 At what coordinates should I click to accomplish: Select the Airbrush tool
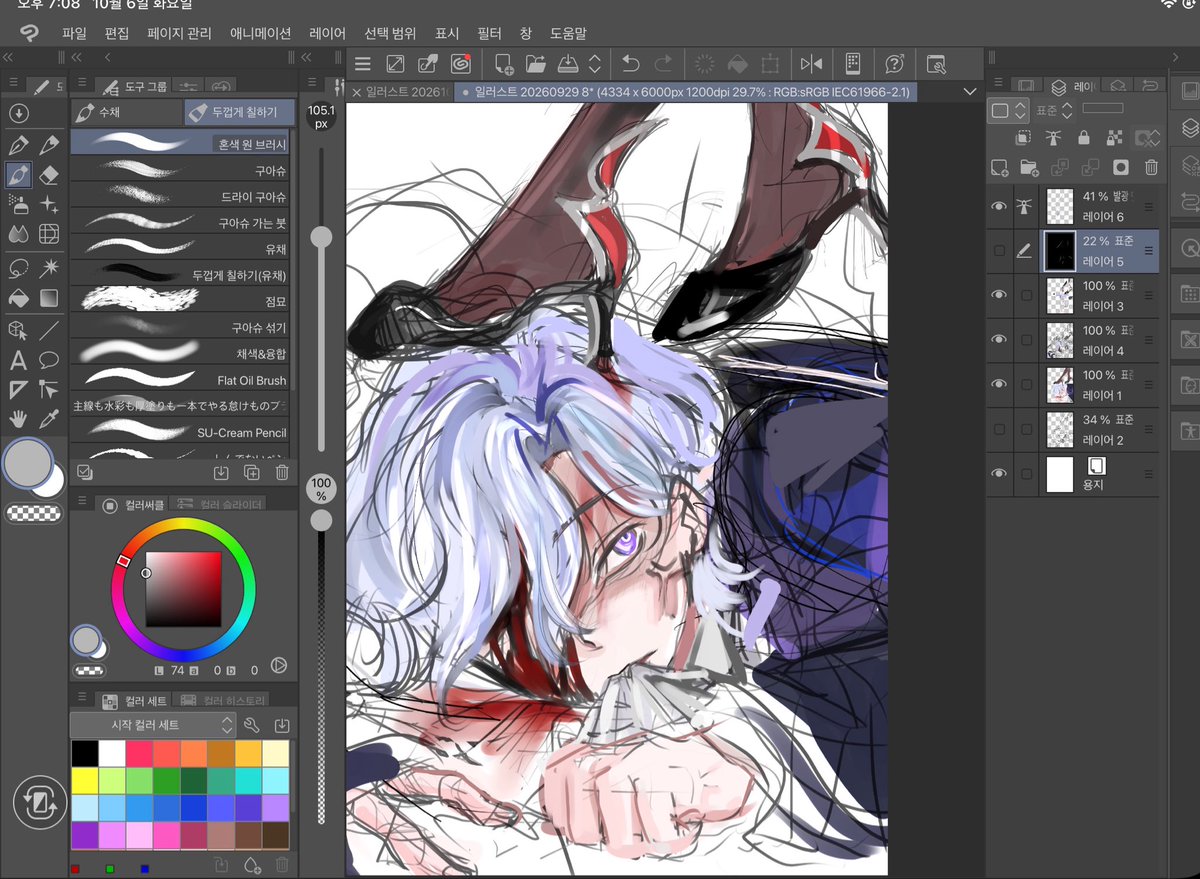[x=17, y=204]
